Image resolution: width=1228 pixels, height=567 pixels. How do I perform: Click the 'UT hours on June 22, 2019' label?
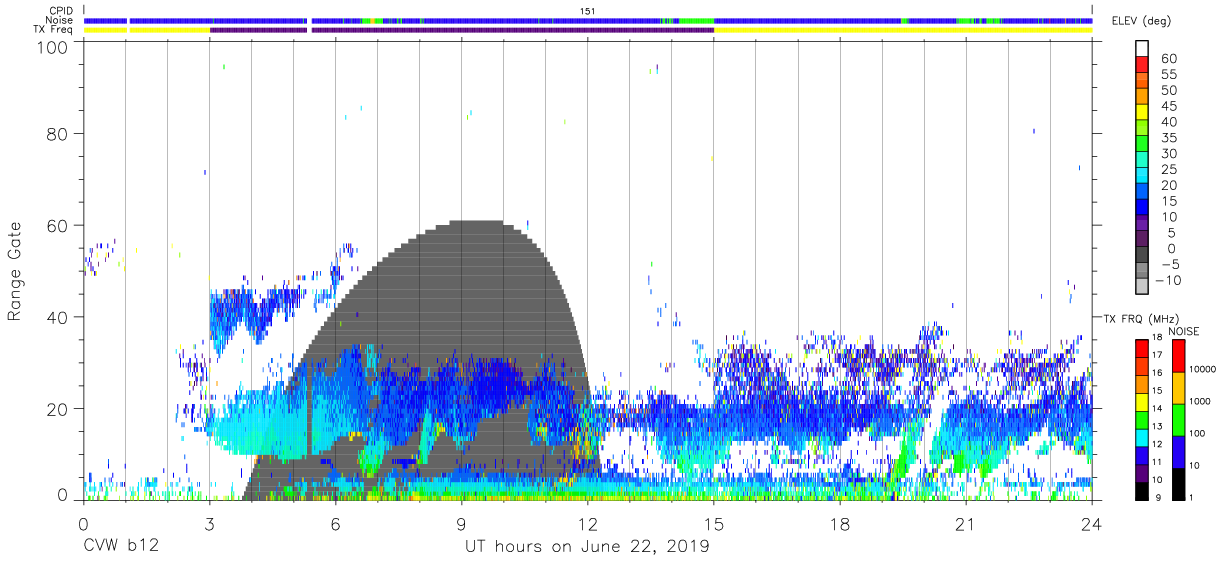(588, 547)
